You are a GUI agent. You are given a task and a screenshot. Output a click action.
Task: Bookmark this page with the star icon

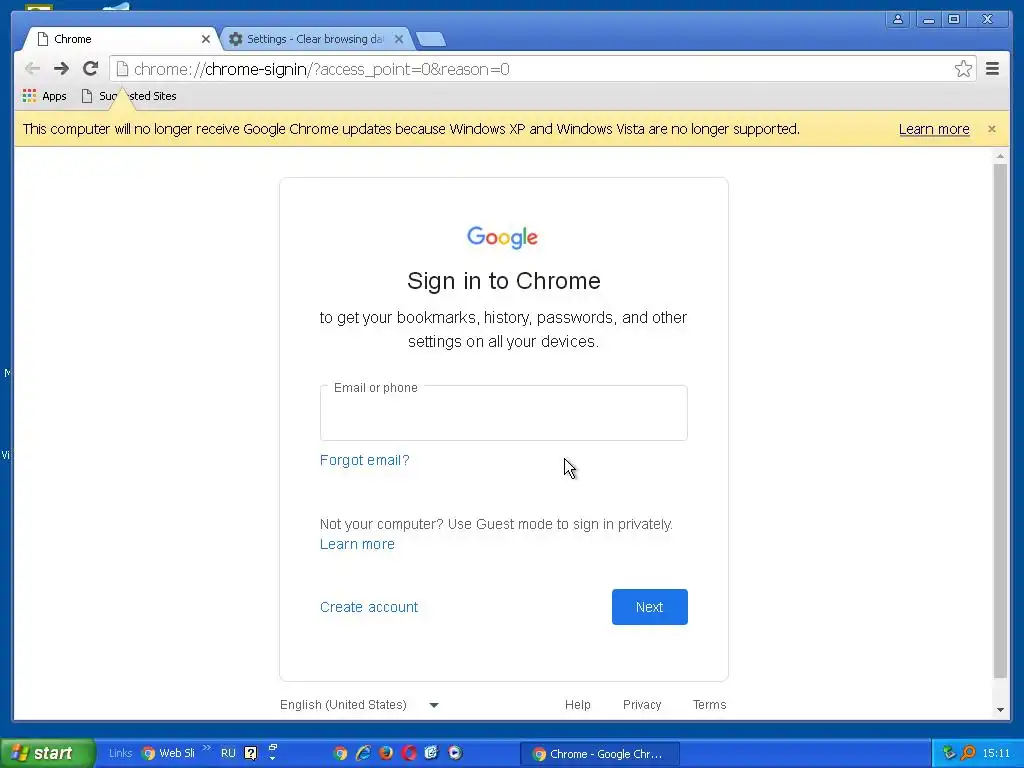click(963, 69)
